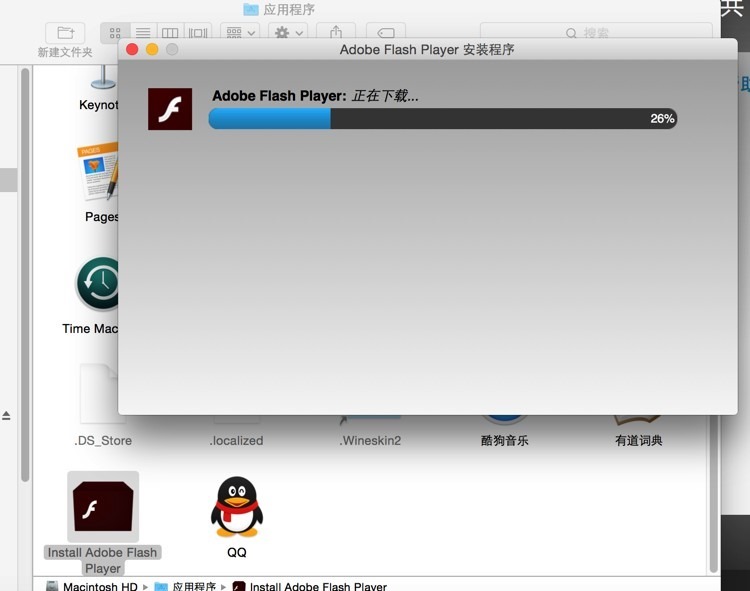Click the 应用程序 folder title icon
The height and width of the screenshot is (591, 750).
[x=251, y=9]
